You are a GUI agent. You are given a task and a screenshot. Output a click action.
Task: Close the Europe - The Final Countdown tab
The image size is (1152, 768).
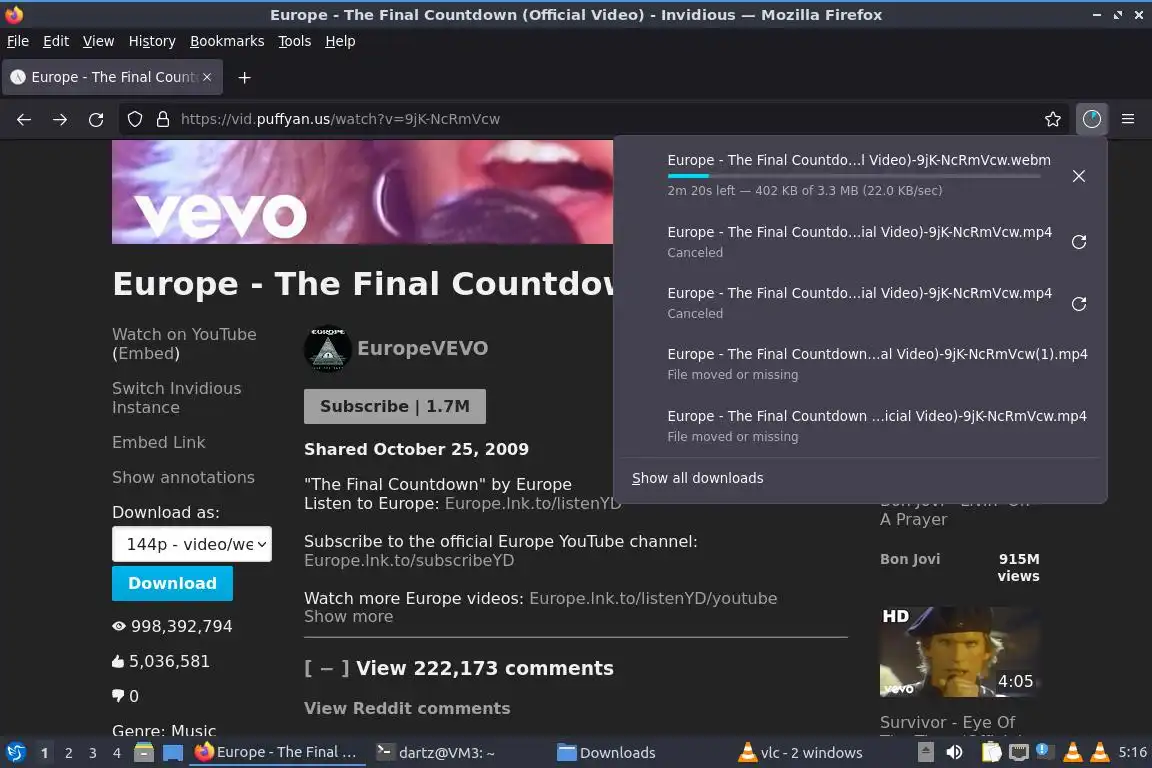pyautogui.click(x=207, y=76)
